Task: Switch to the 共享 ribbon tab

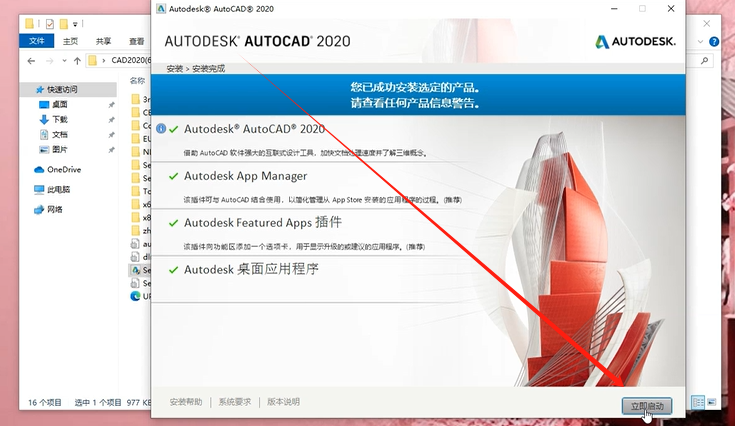Action: (103, 41)
